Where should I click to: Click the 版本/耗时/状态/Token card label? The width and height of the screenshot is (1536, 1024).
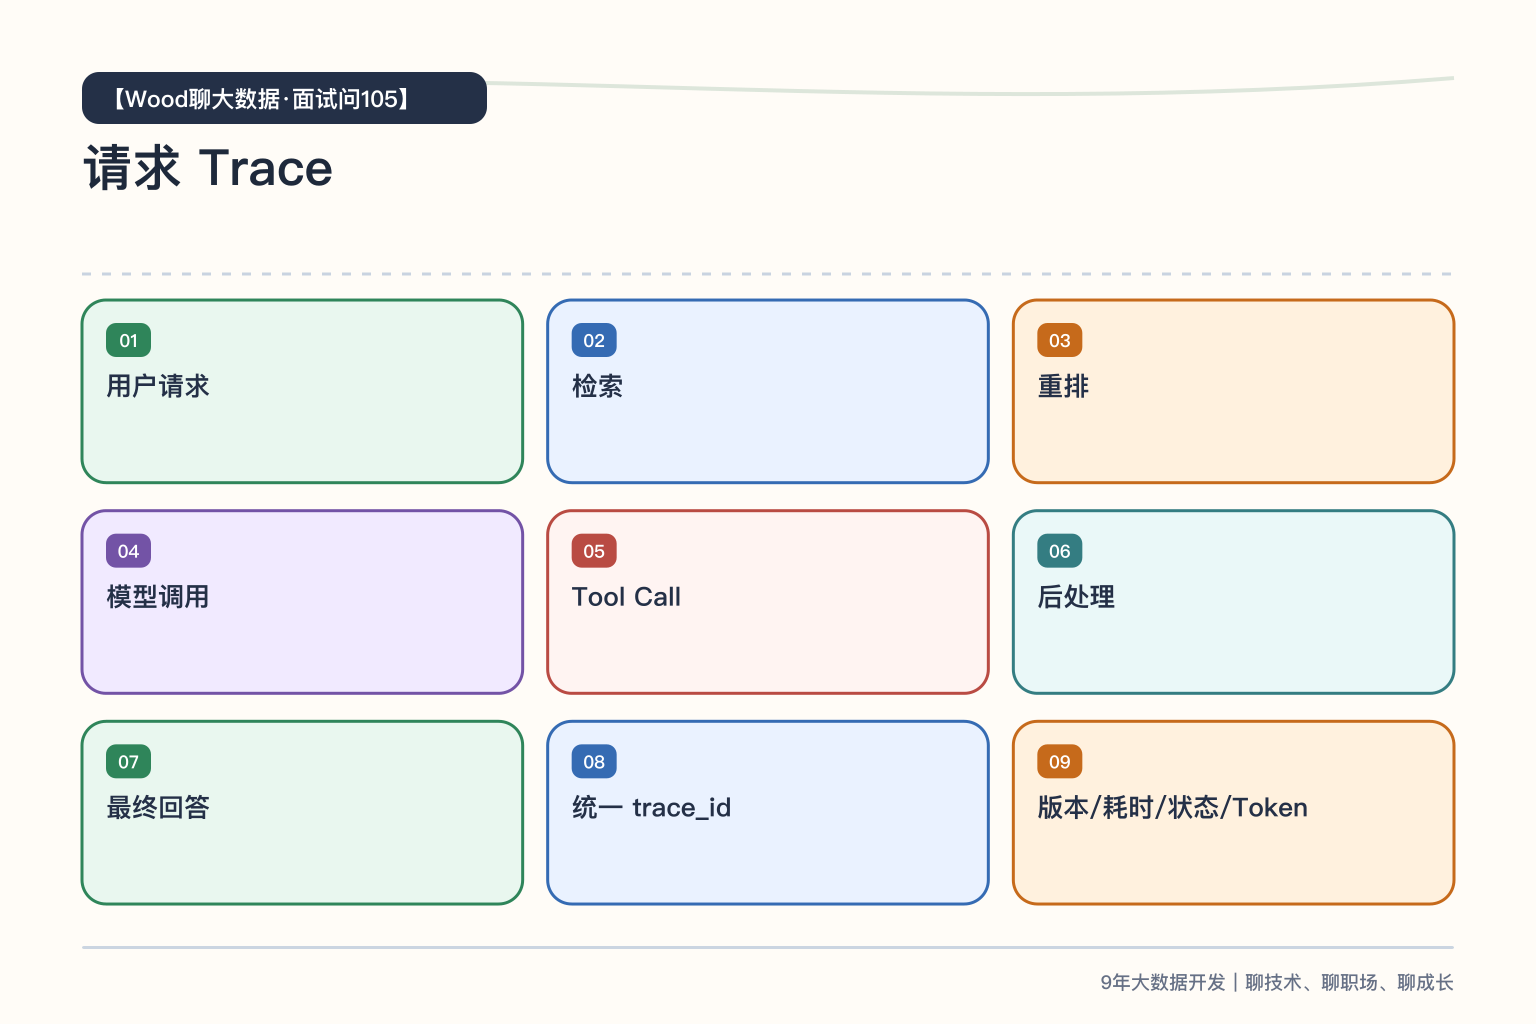point(1172,808)
